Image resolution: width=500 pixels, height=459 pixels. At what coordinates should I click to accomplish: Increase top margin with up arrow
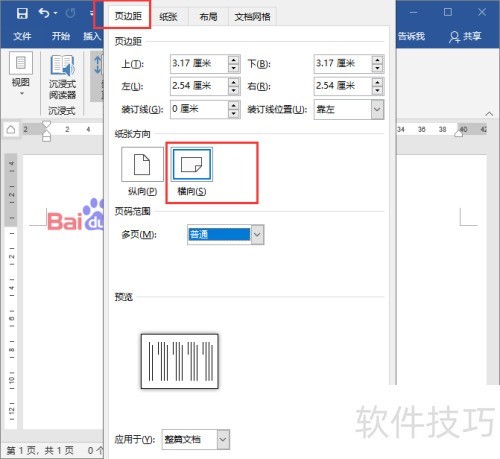point(234,60)
